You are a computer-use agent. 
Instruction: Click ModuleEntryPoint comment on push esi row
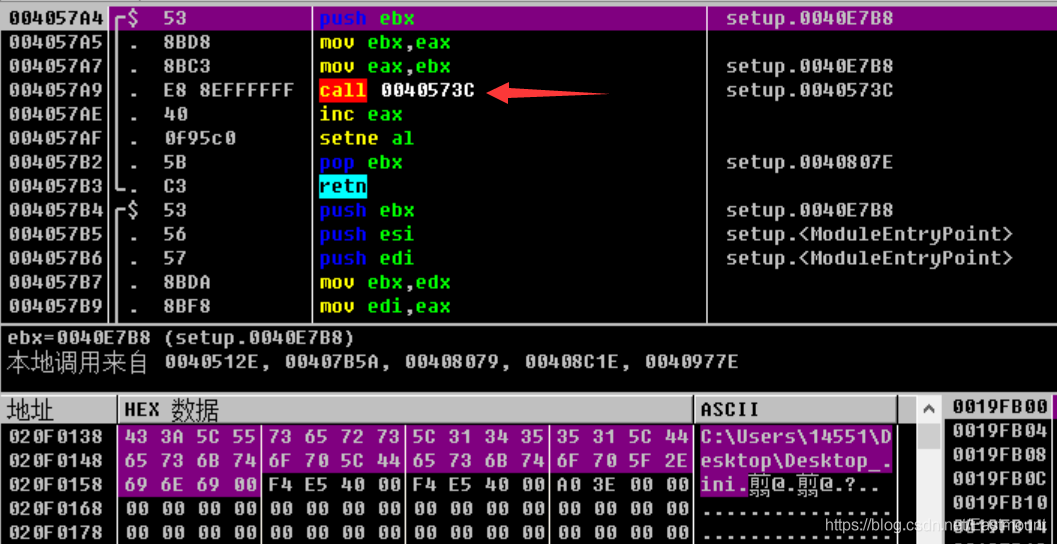tap(869, 235)
